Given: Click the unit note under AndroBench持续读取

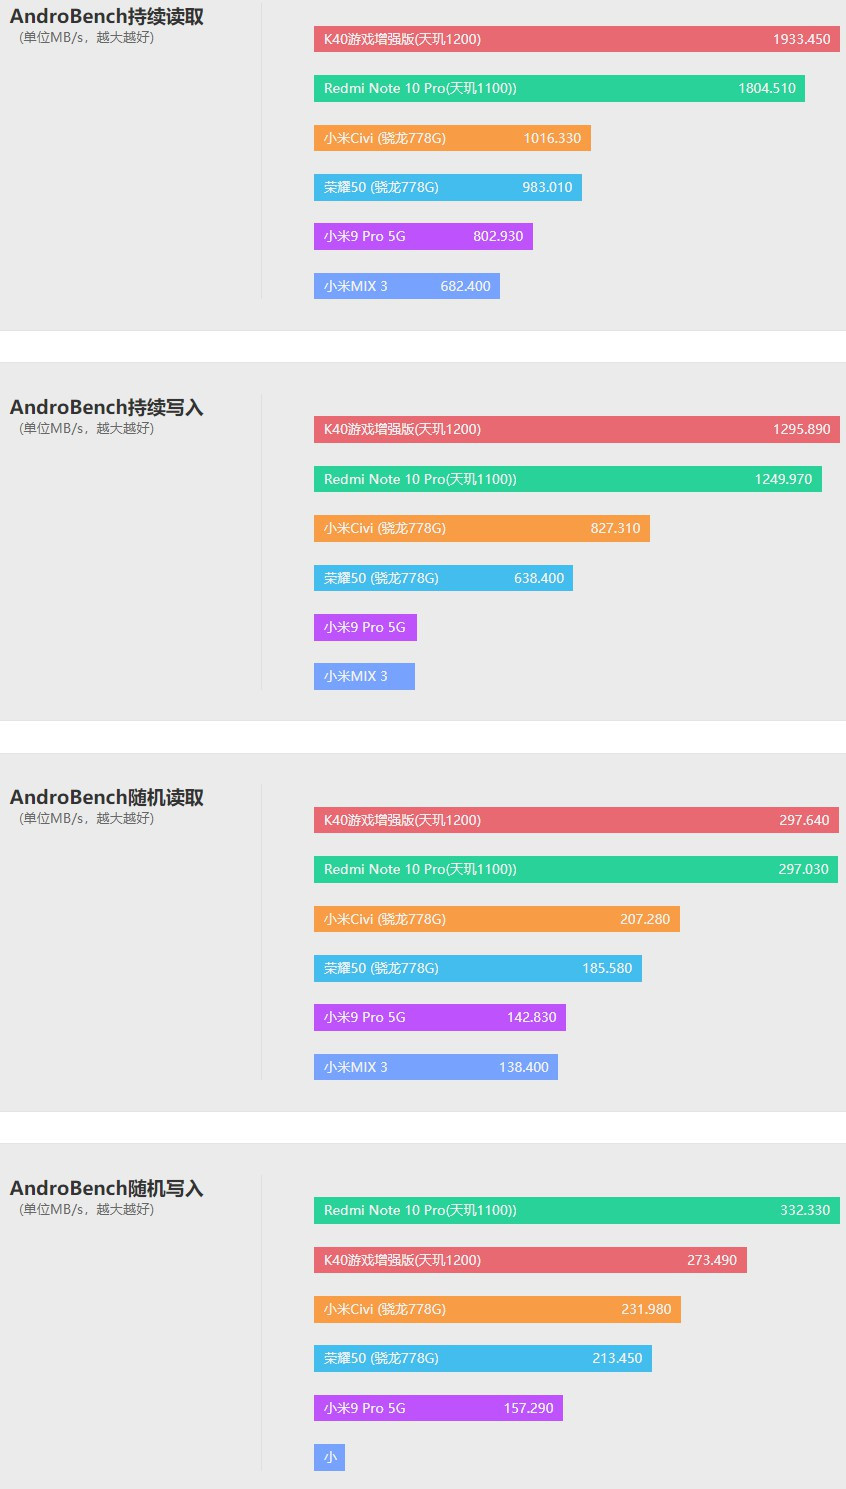Looking at the screenshot, I should pyautogui.click(x=87, y=38).
